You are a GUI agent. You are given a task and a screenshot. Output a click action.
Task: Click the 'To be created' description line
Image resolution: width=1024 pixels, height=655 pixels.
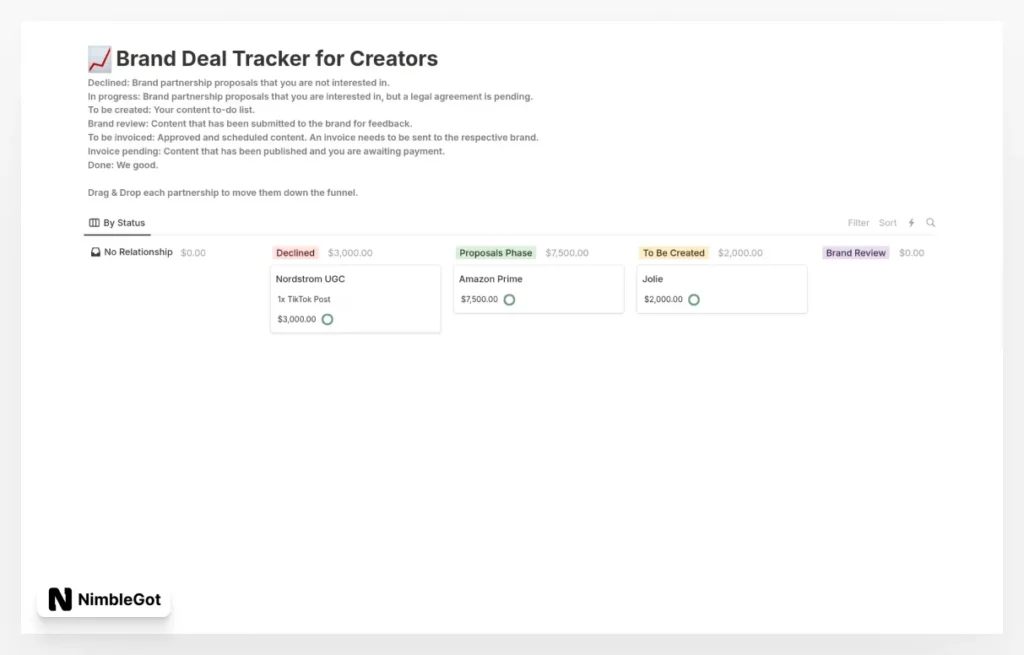pos(171,110)
